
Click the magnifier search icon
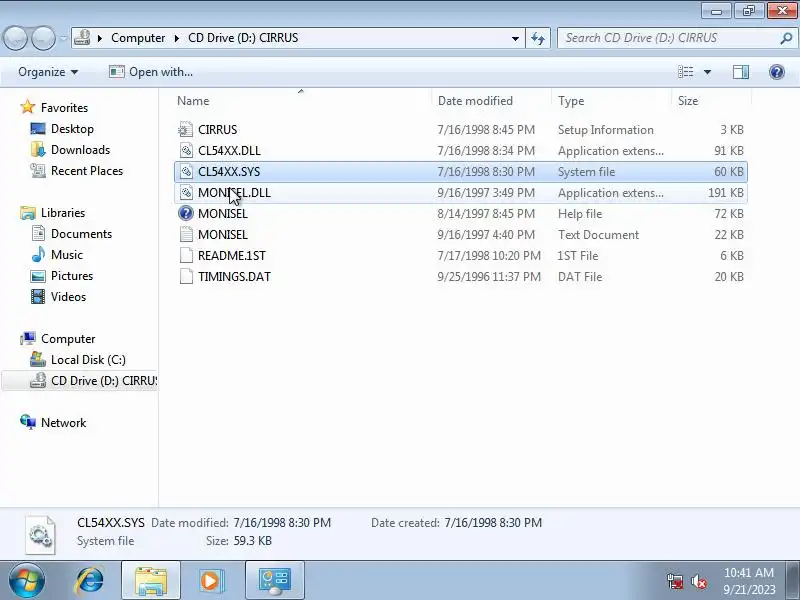(x=786, y=38)
